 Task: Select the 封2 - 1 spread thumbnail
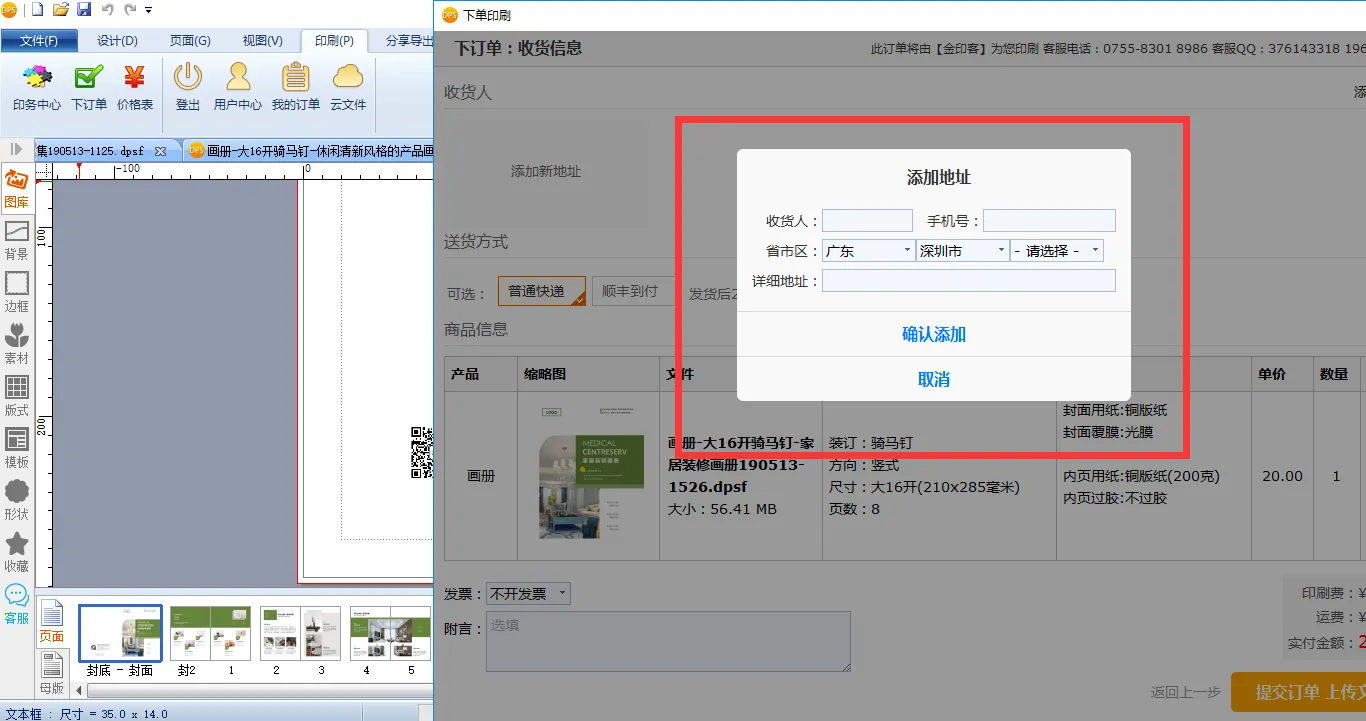(210, 633)
